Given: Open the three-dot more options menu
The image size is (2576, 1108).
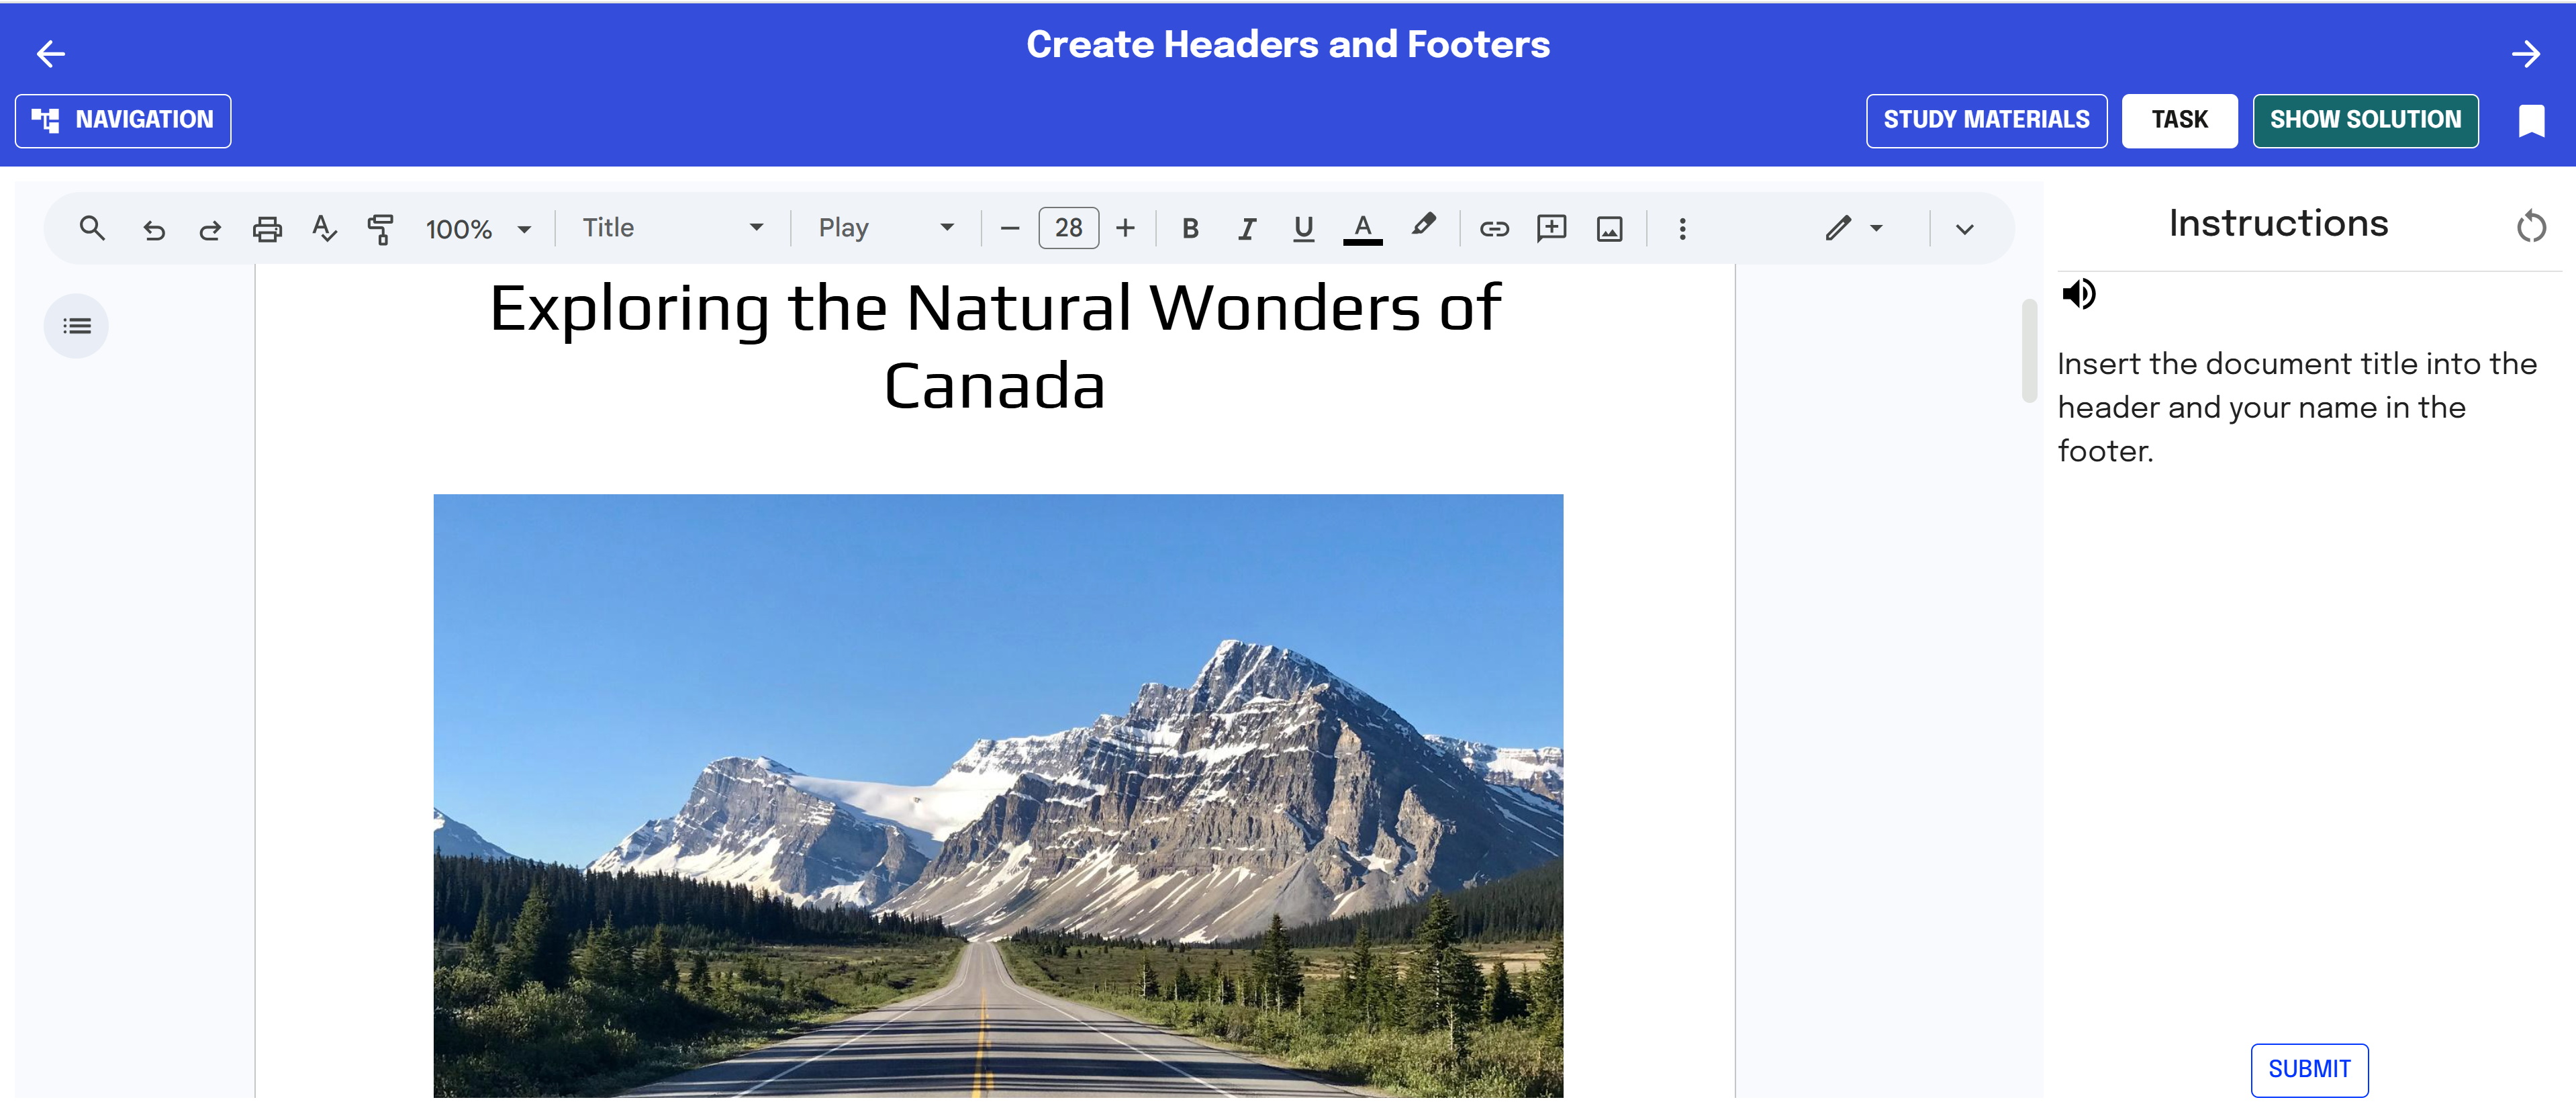Looking at the screenshot, I should click(x=1682, y=230).
